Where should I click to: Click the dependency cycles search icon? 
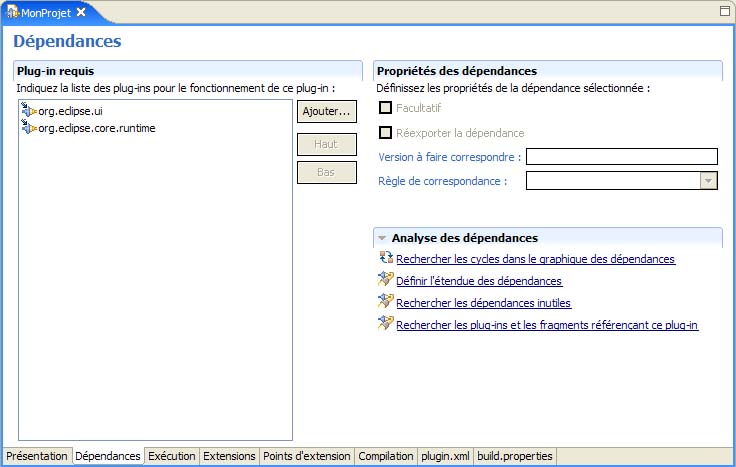[386, 258]
